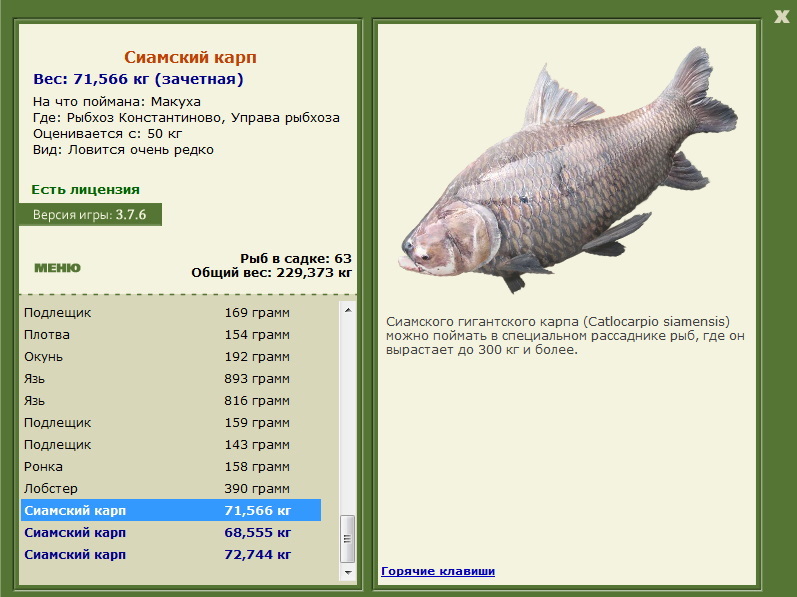Click the scrollbar down arrow
This screenshot has height=597, width=797.
click(348, 573)
